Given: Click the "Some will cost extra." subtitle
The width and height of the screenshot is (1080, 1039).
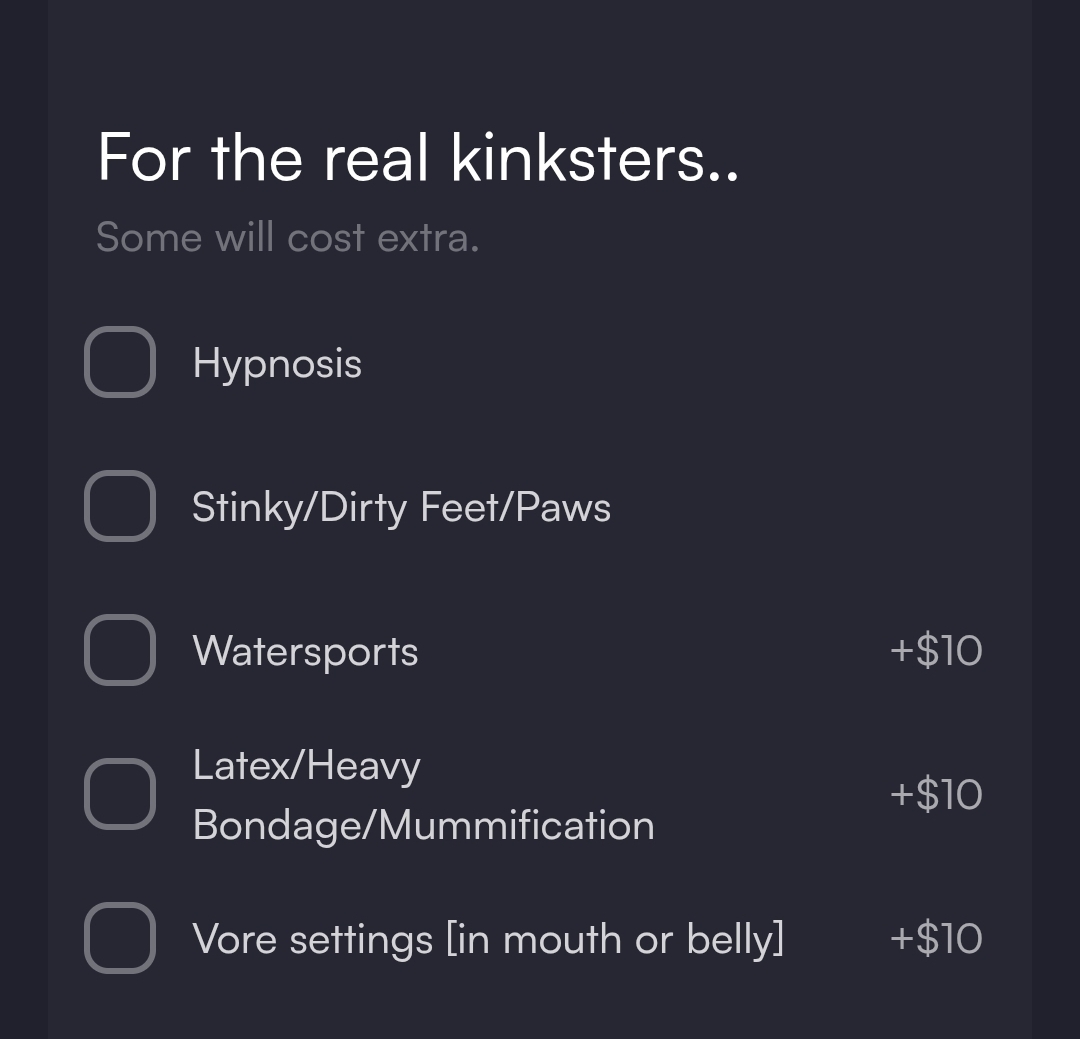Looking at the screenshot, I should coord(287,238).
